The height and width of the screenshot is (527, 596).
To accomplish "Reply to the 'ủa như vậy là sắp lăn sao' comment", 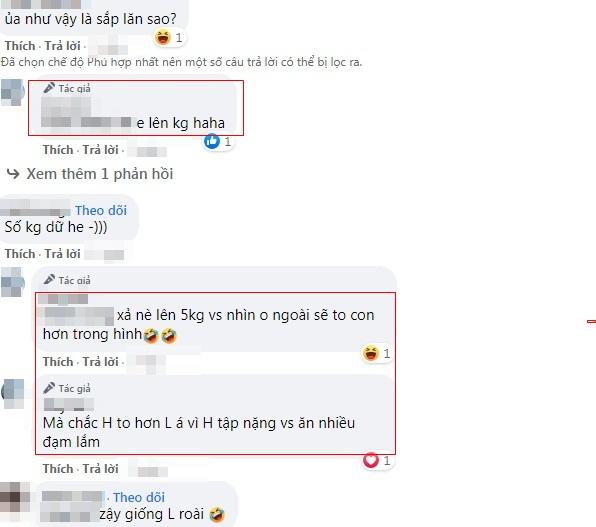I will 62,46.
